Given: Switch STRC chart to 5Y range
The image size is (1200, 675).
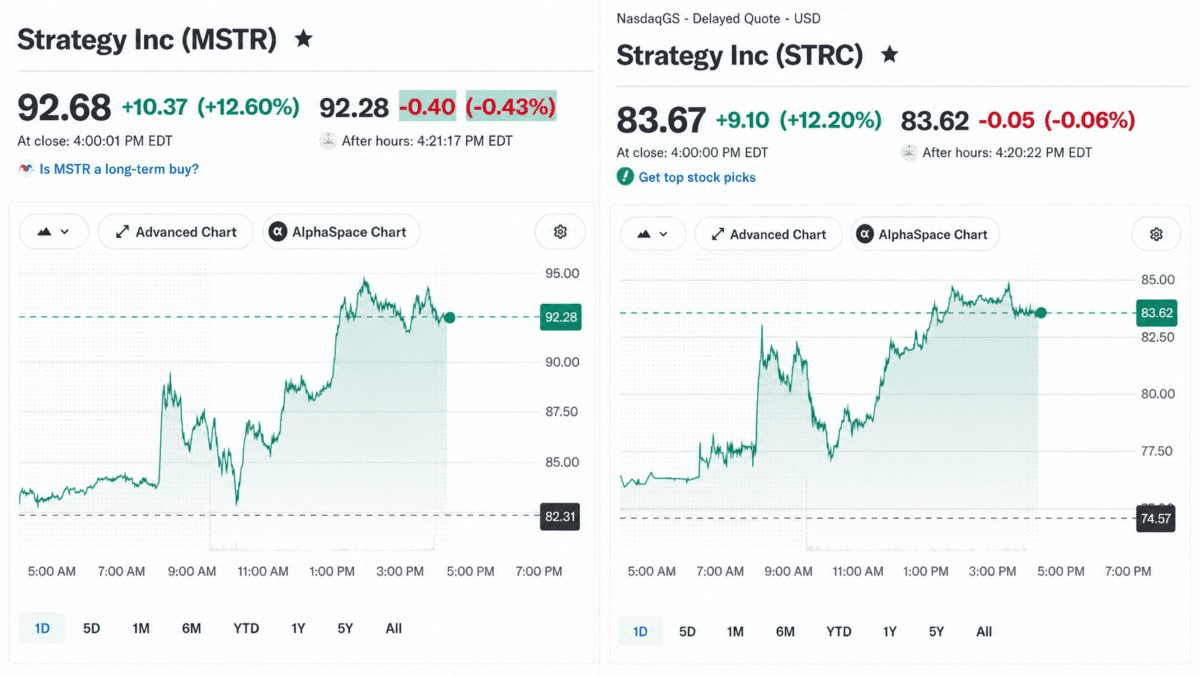Looking at the screenshot, I should (937, 631).
